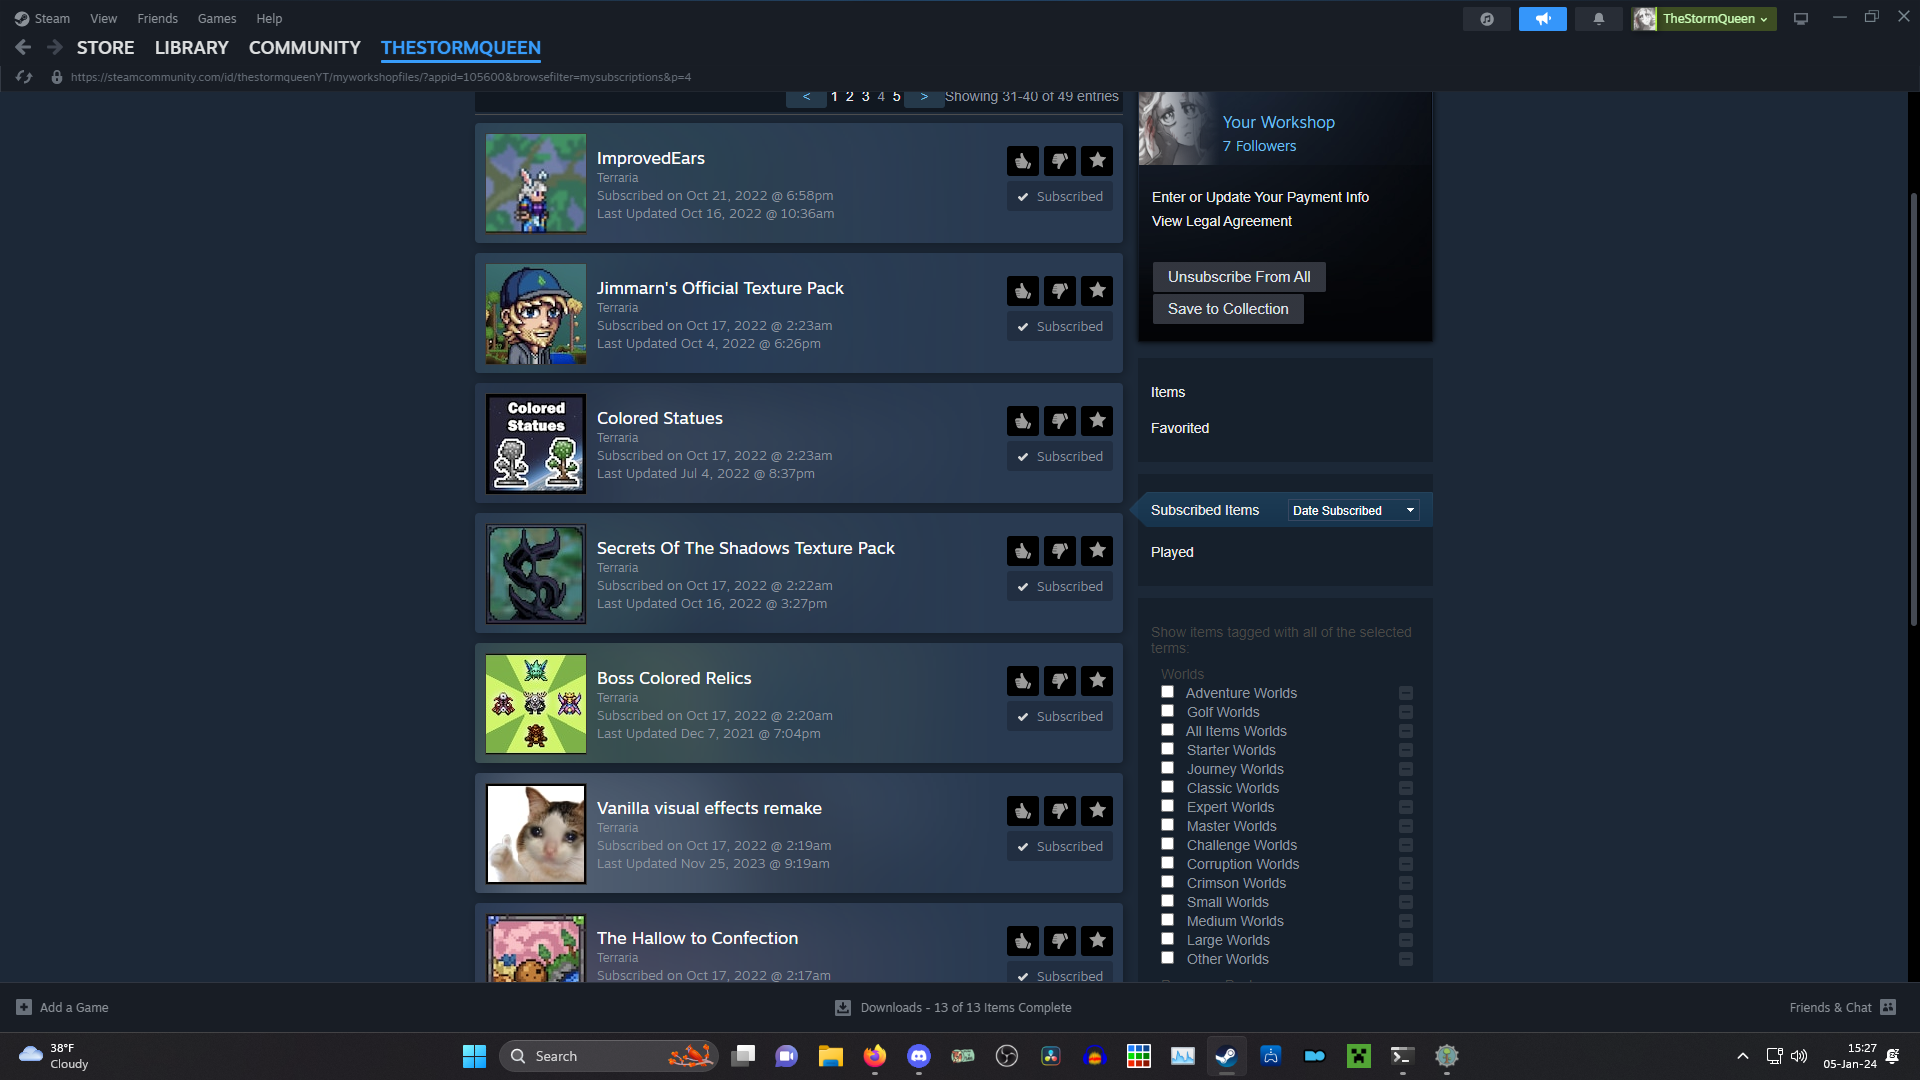This screenshot has height=1080, width=1920.
Task: Open Friends & Chat icon at bottom right
Action: point(1888,1008)
